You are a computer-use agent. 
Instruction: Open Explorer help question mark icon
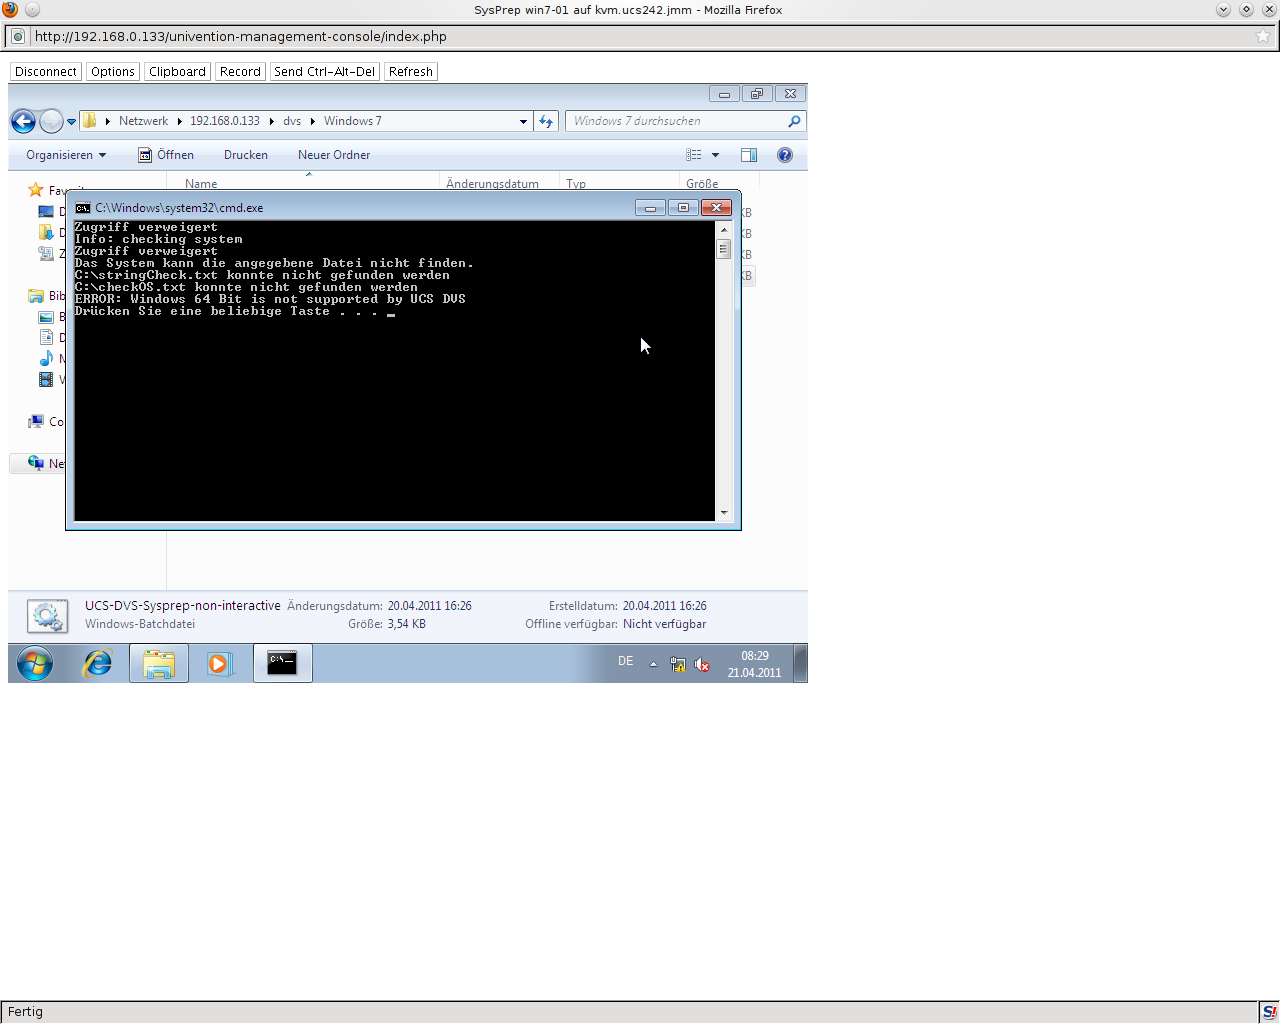(x=785, y=155)
